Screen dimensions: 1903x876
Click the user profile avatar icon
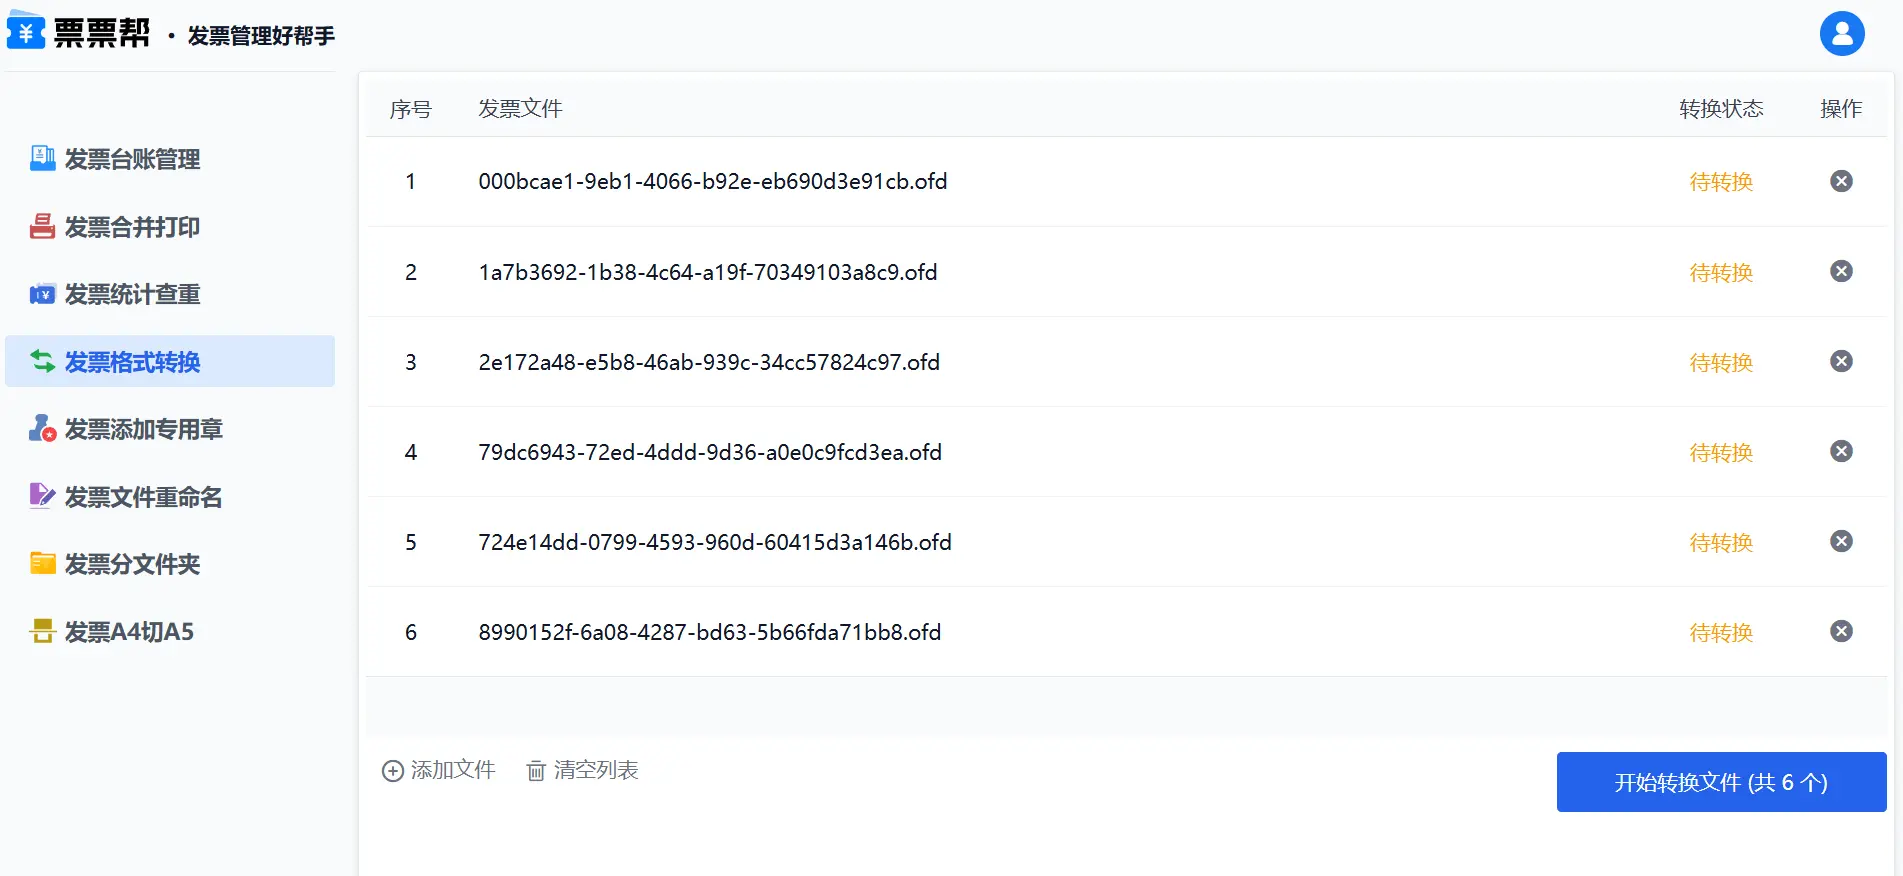pyautogui.click(x=1841, y=34)
